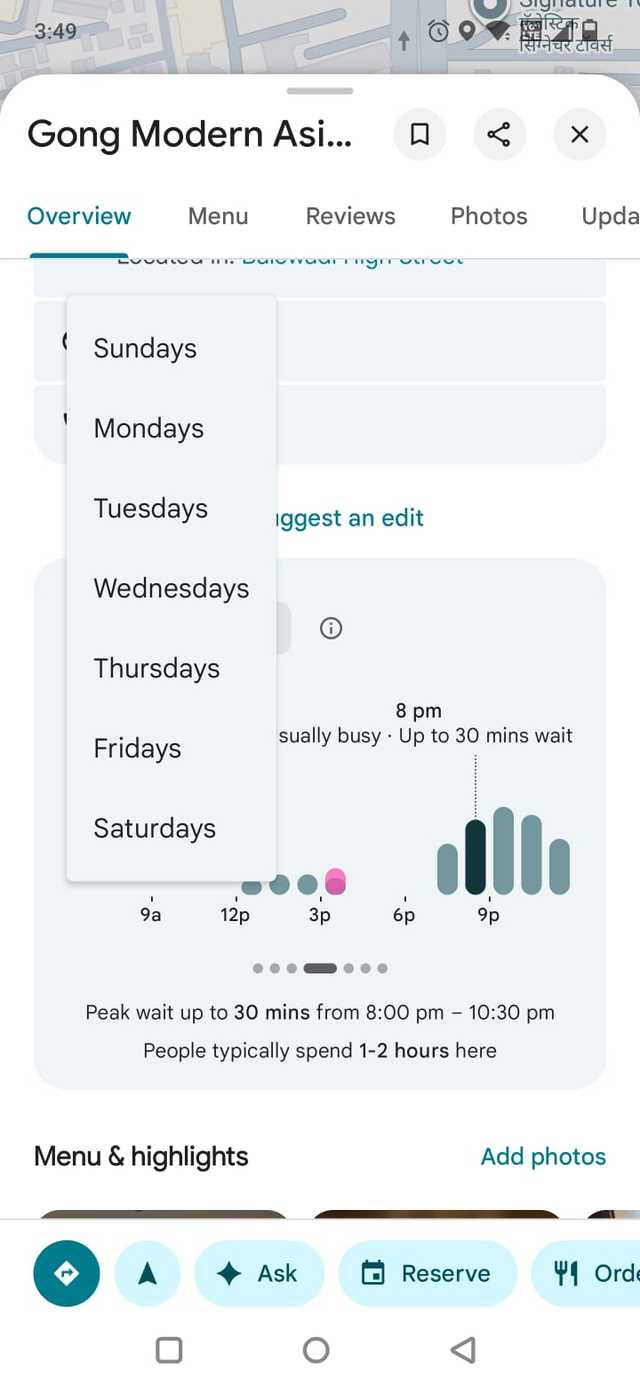Close the place details sheet
Screen dimensions: 640x1387
click(579, 134)
